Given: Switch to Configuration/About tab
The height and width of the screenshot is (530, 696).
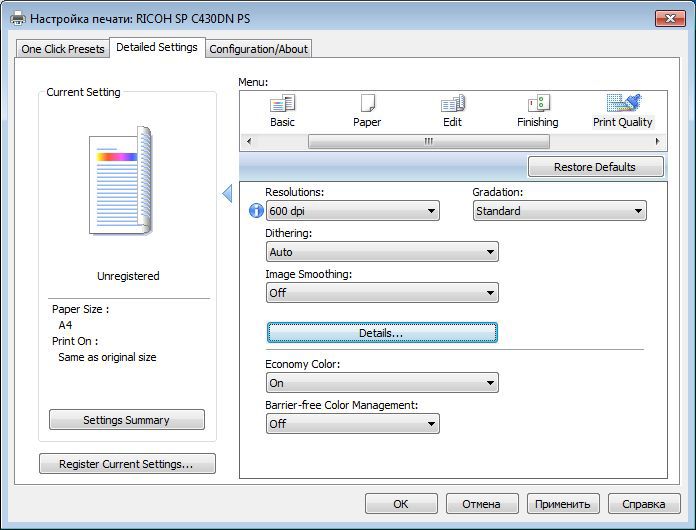Looking at the screenshot, I should point(259,49).
